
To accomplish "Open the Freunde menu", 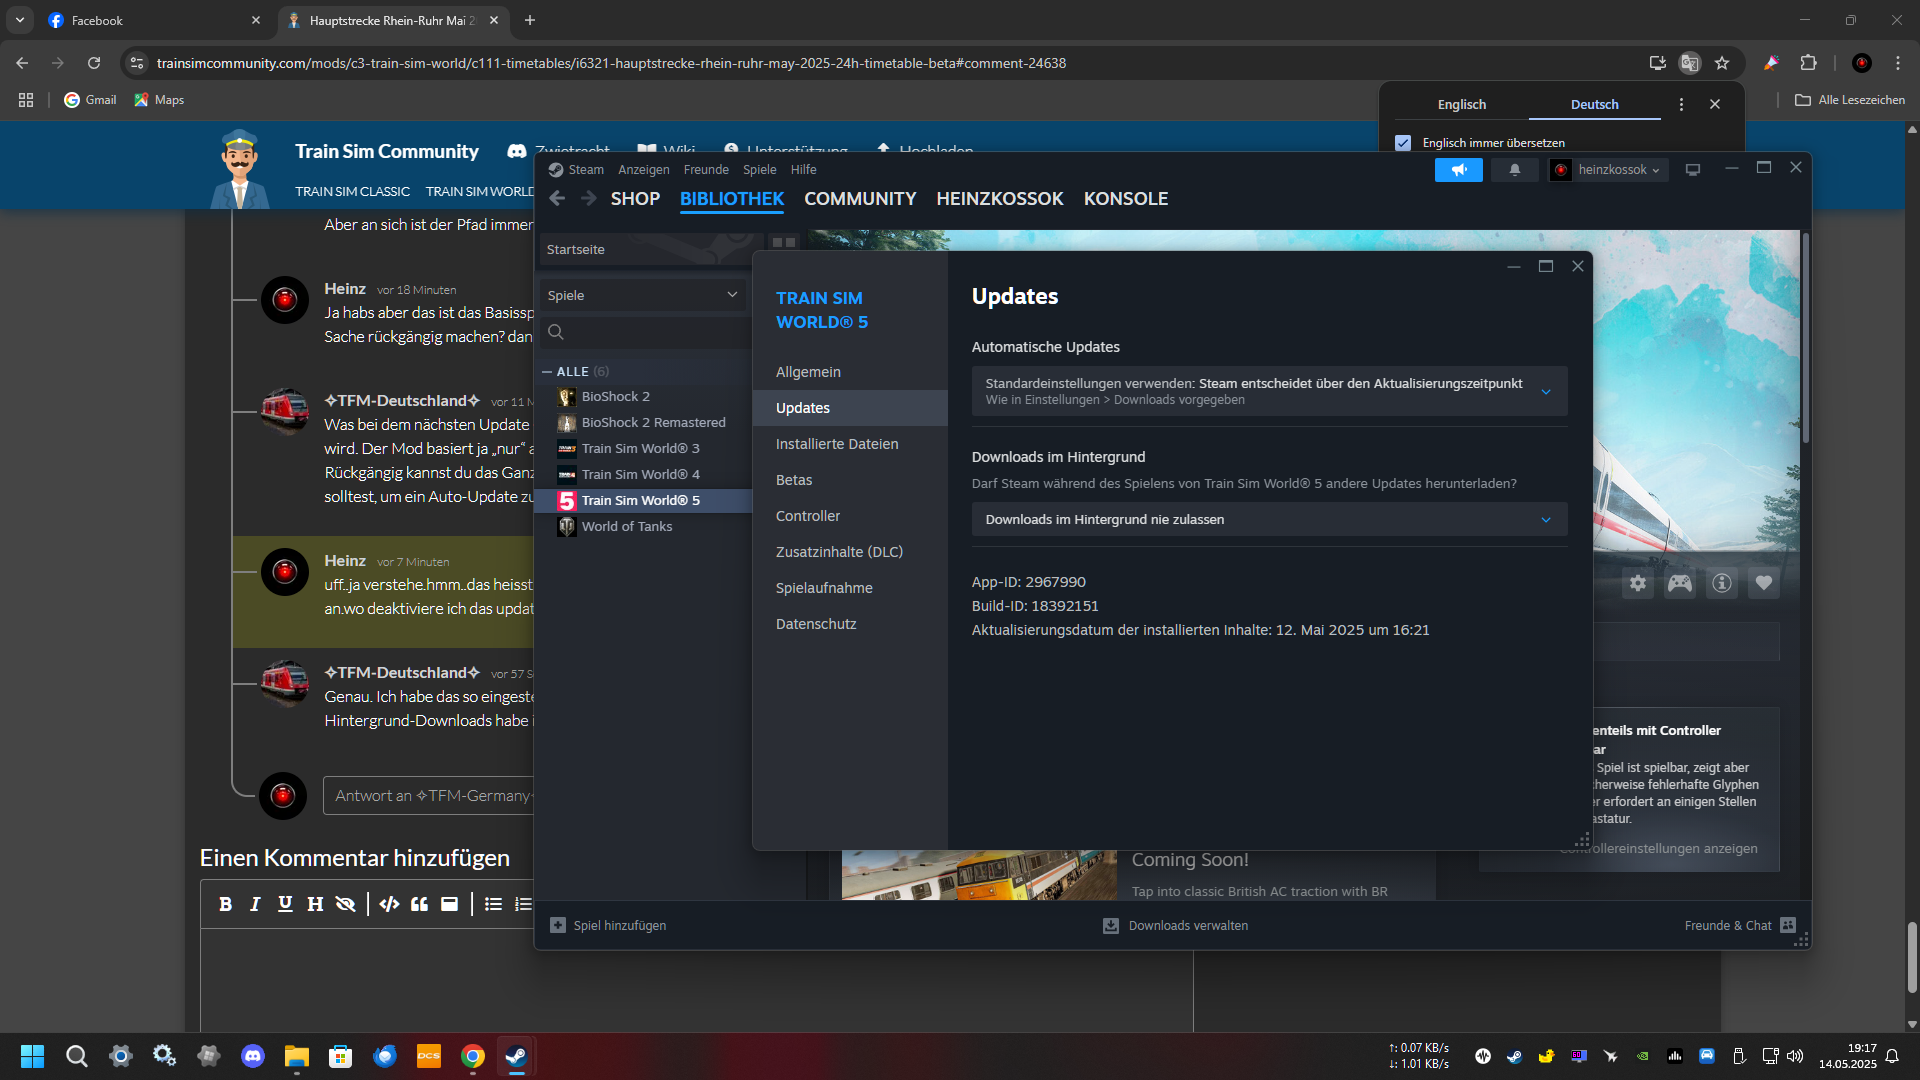I will coord(706,170).
